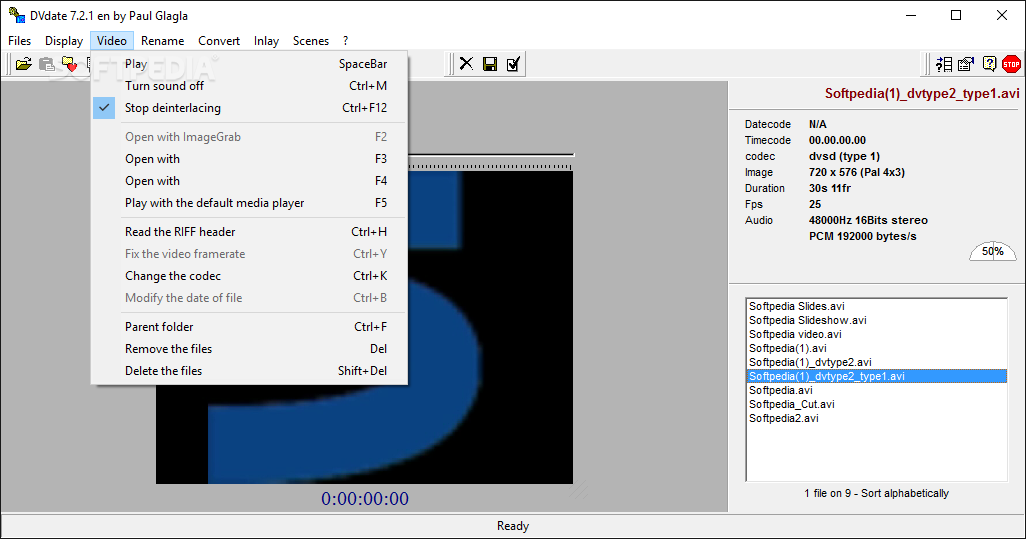The height and width of the screenshot is (539, 1026).
Task: Choose Play from the Video menu
Action: 249,64
